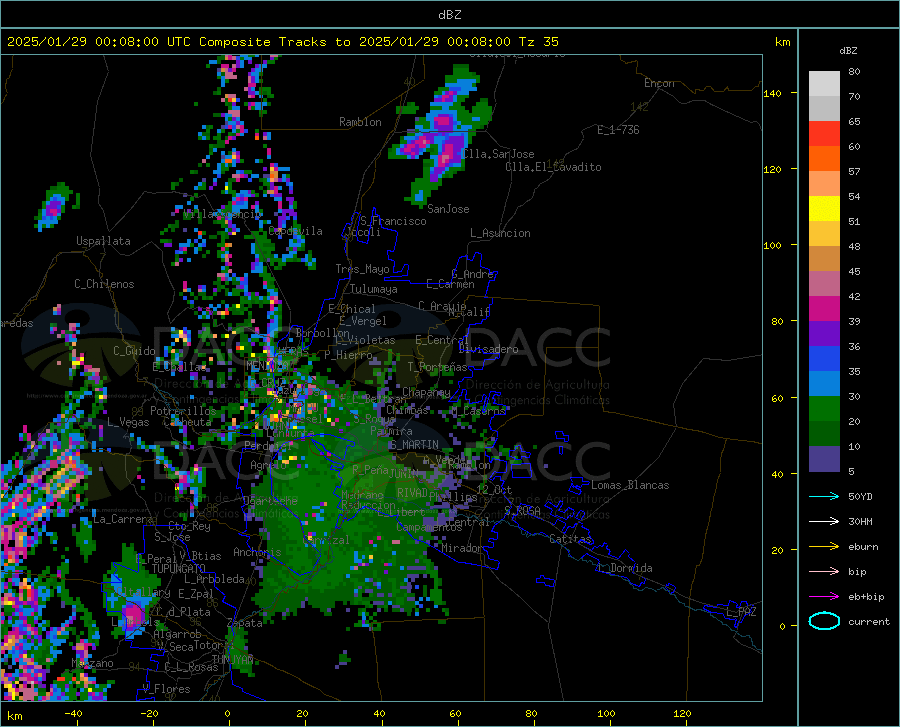Click the Divisadero label

488,349
